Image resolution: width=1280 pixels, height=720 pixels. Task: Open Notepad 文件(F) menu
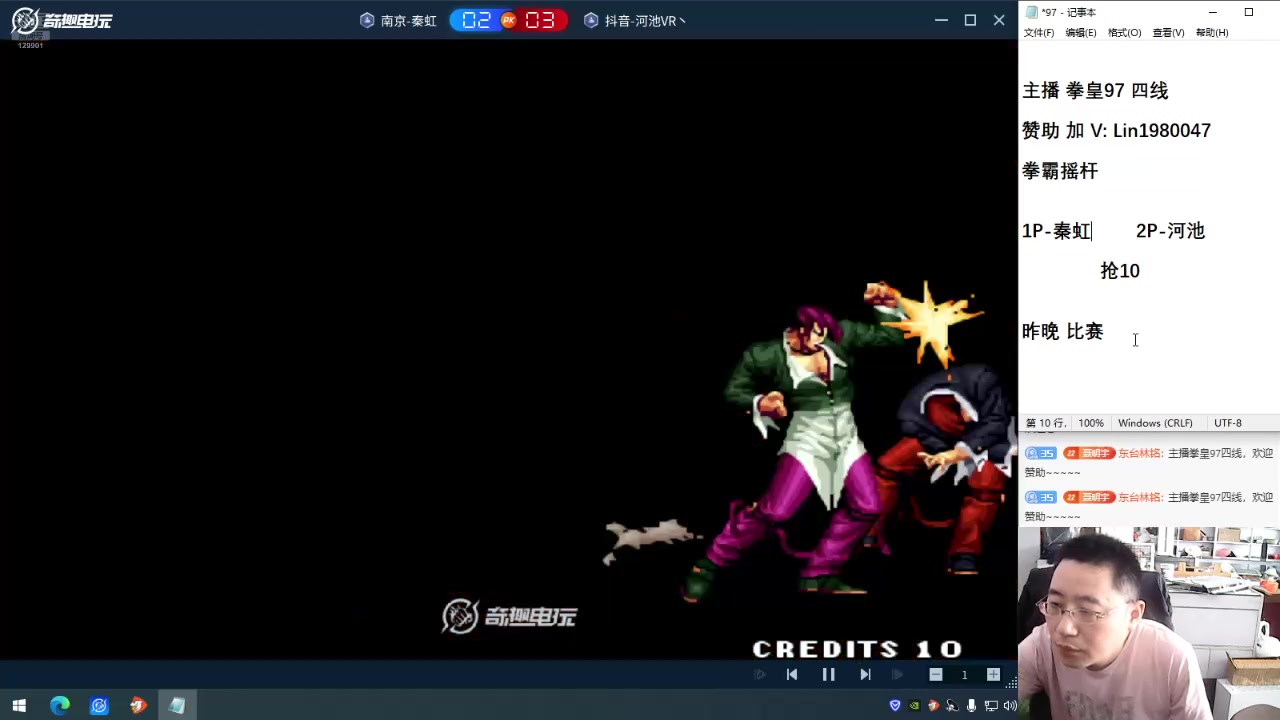tap(1039, 33)
